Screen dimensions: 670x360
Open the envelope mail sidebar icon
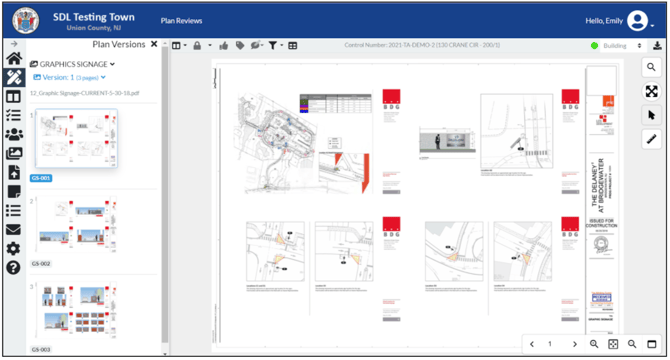14,229
